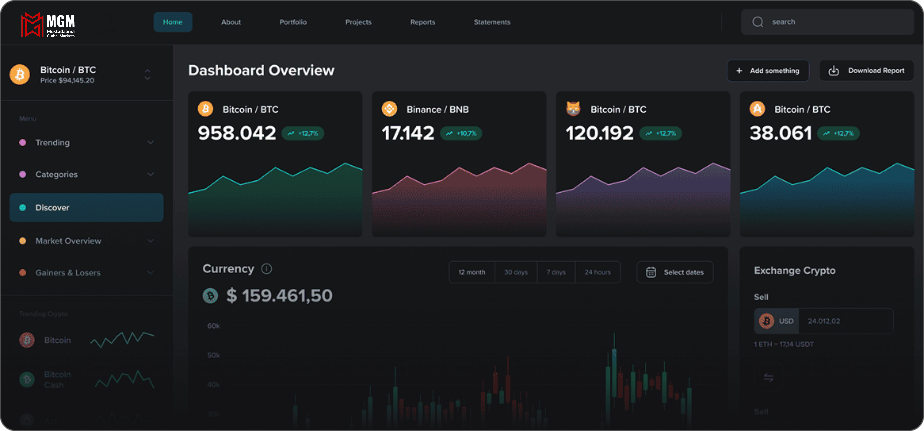
Task: Click the green area chart on 958.042 card
Action: 275,199
